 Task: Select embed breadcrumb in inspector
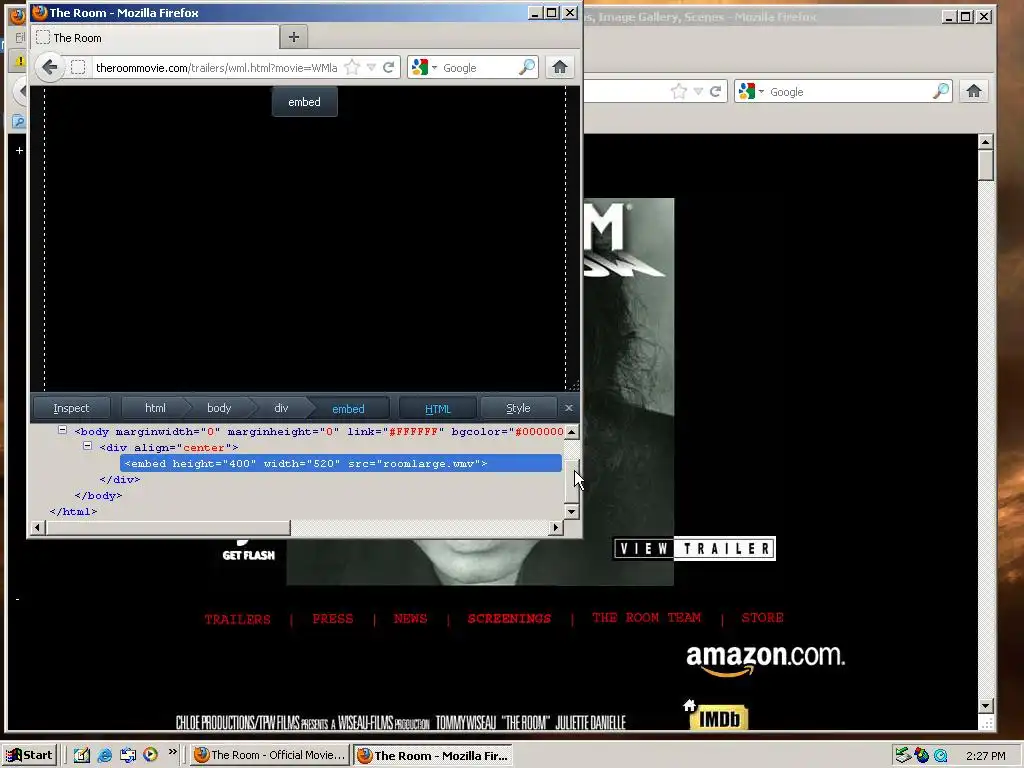(348, 408)
